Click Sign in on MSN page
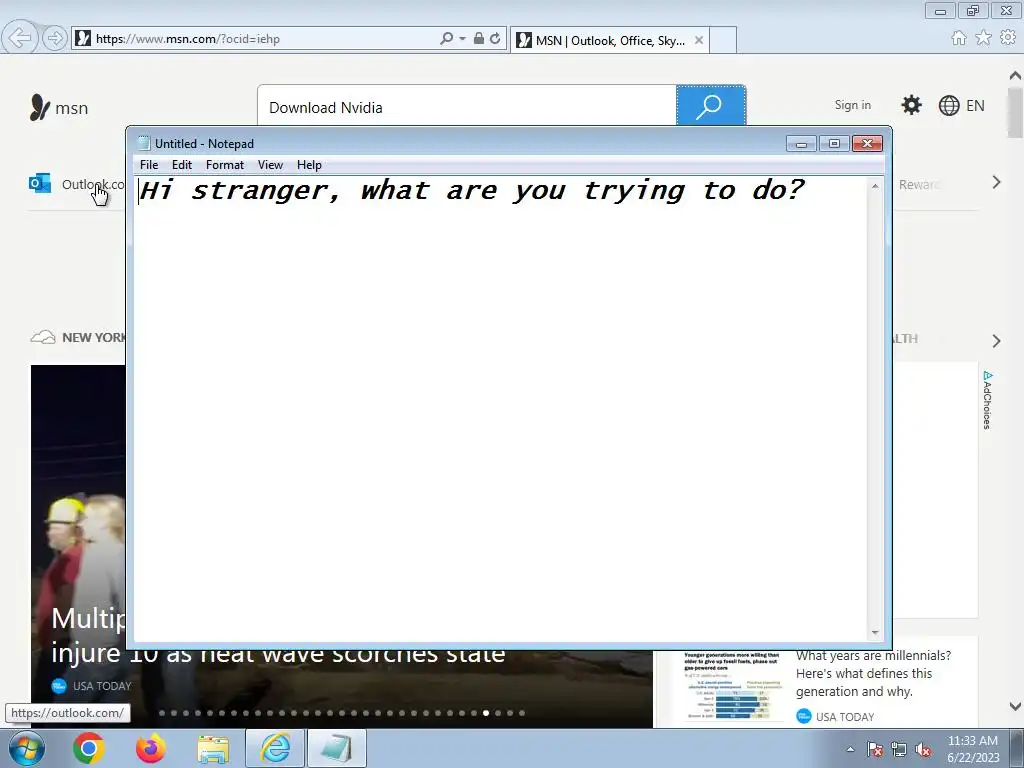The width and height of the screenshot is (1024, 768). click(x=852, y=105)
